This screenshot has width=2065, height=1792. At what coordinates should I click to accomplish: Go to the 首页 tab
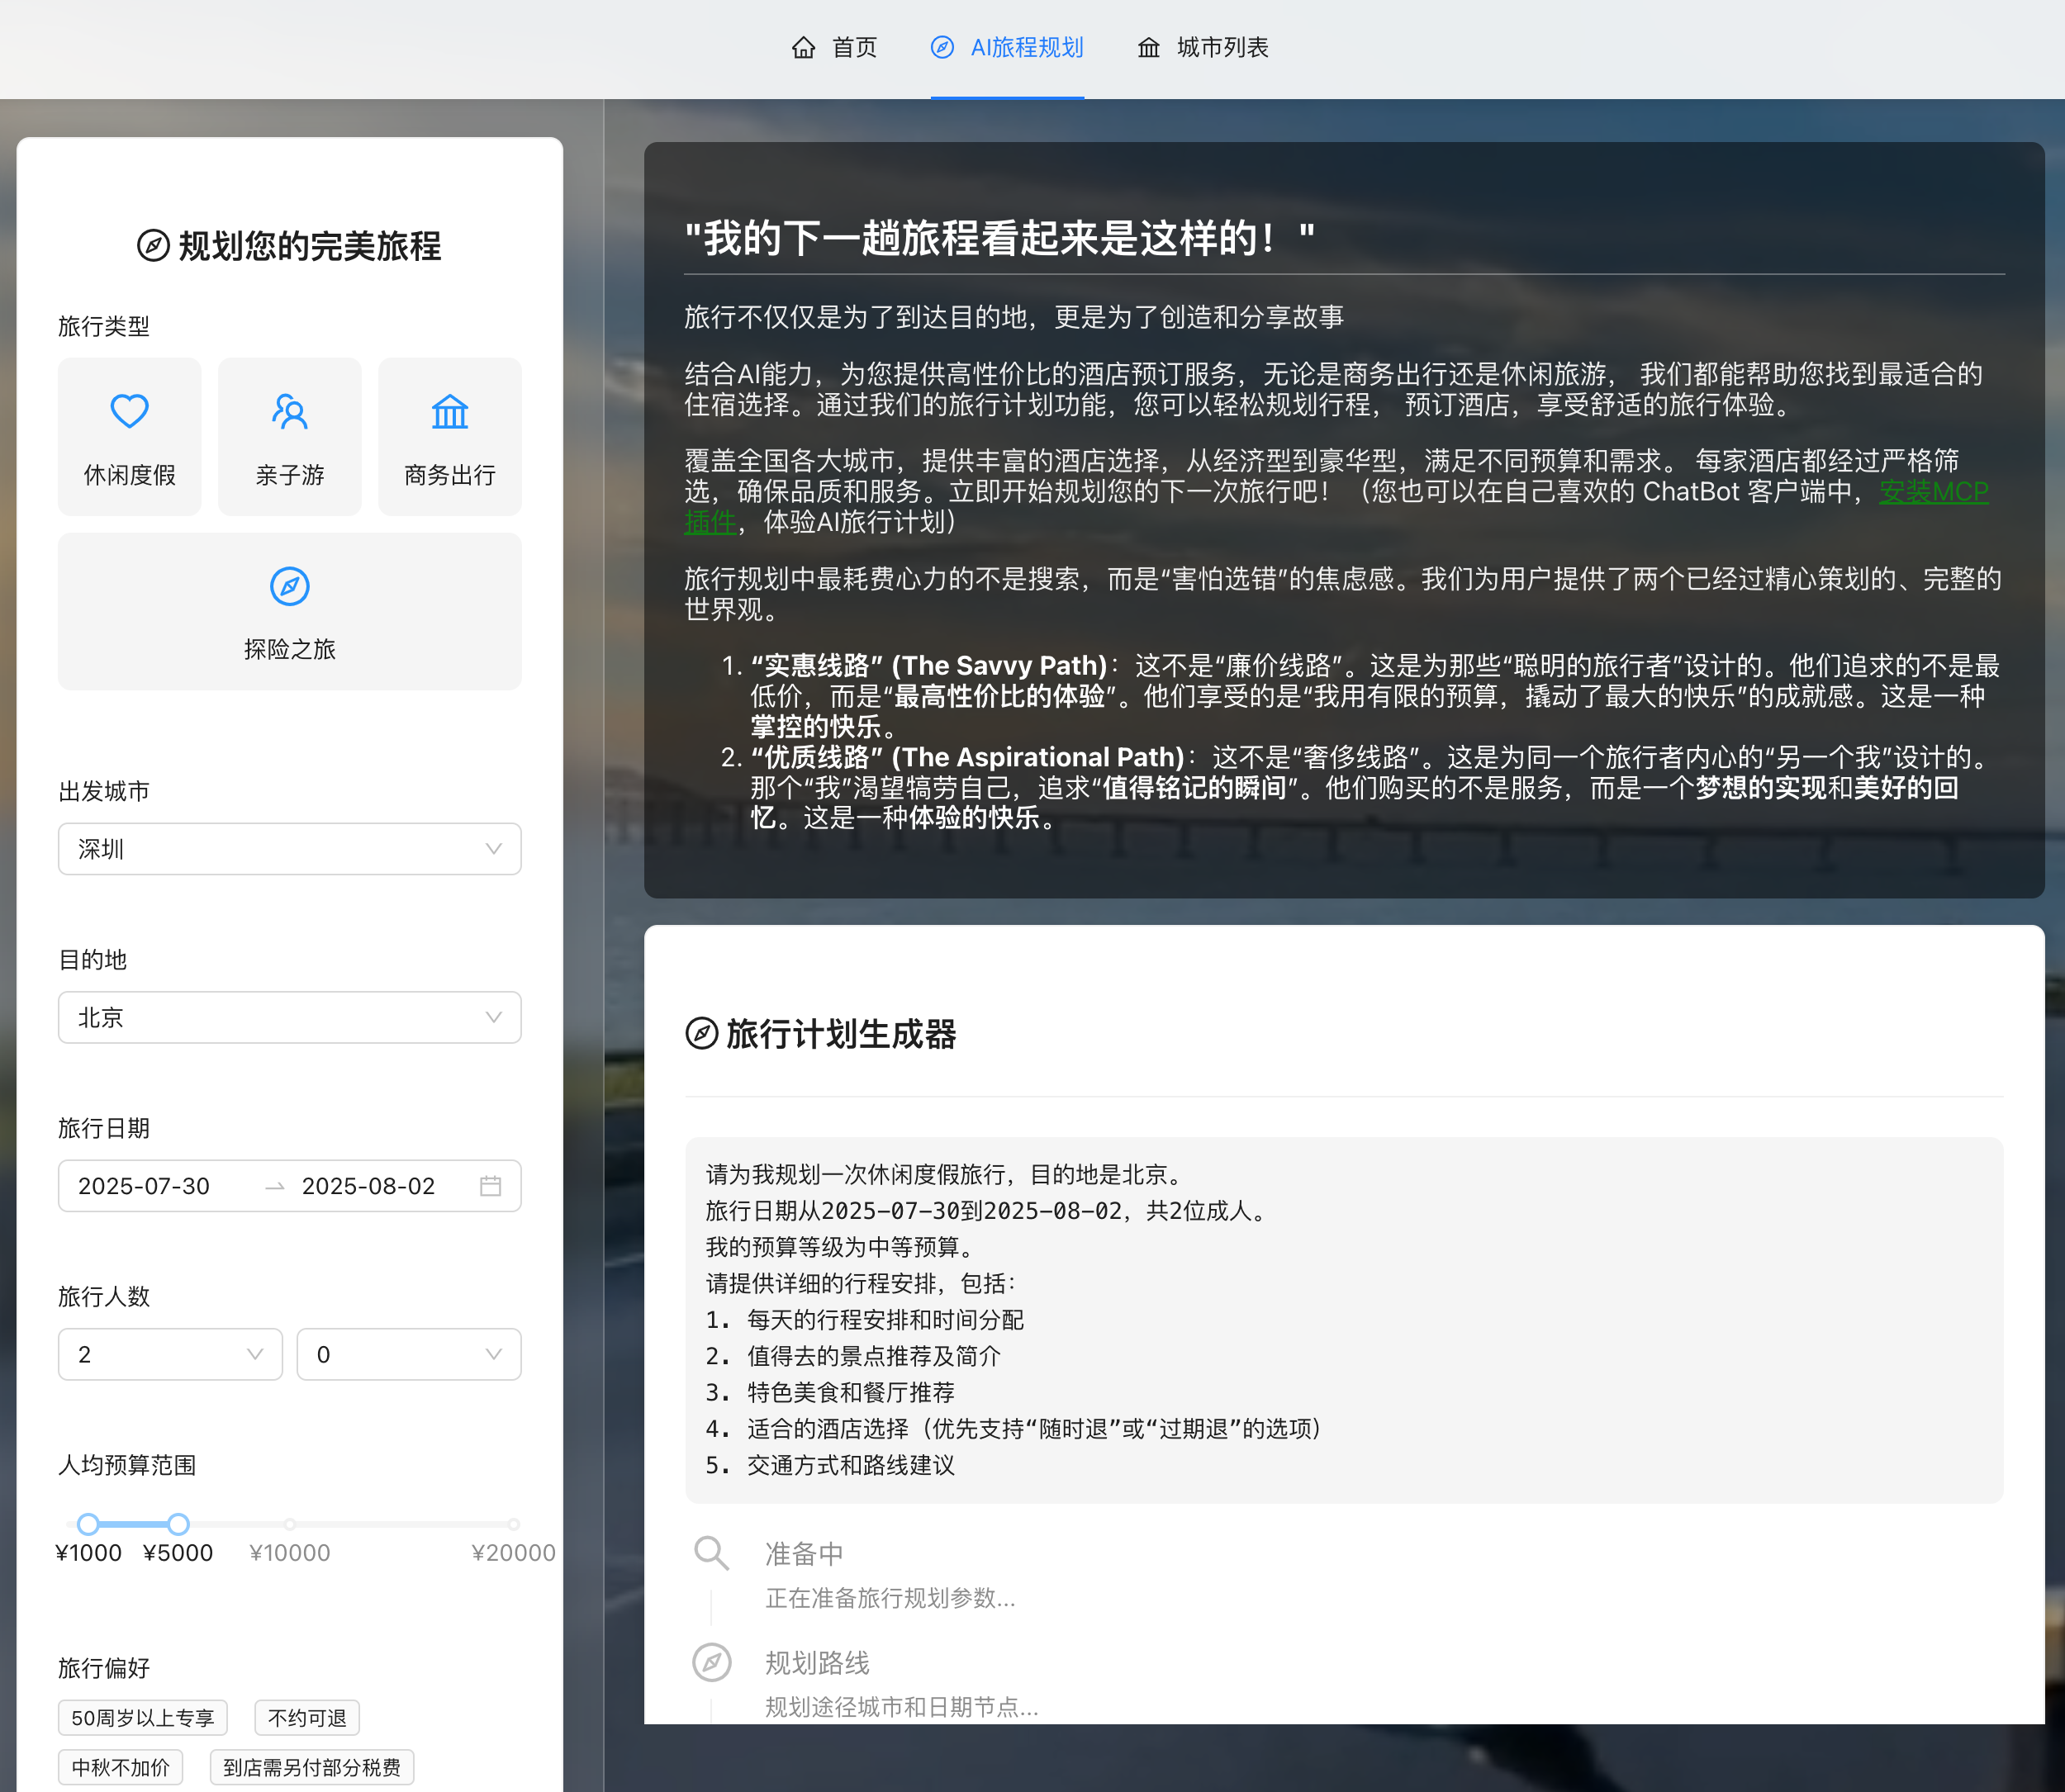tap(853, 47)
